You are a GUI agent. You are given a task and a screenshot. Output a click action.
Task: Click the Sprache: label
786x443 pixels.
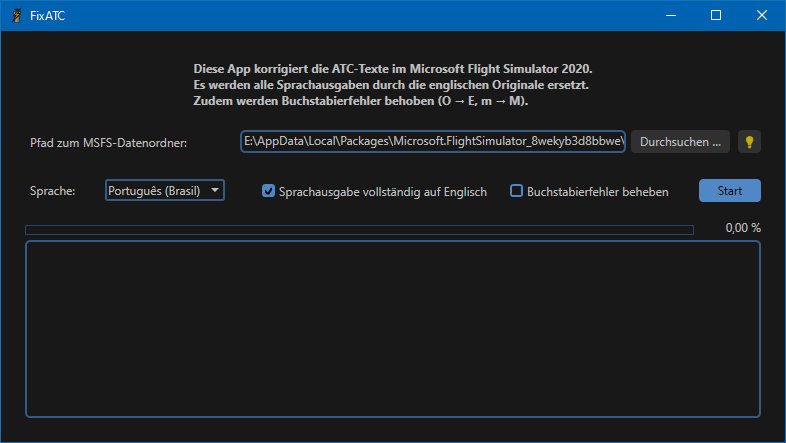point(53,191)
